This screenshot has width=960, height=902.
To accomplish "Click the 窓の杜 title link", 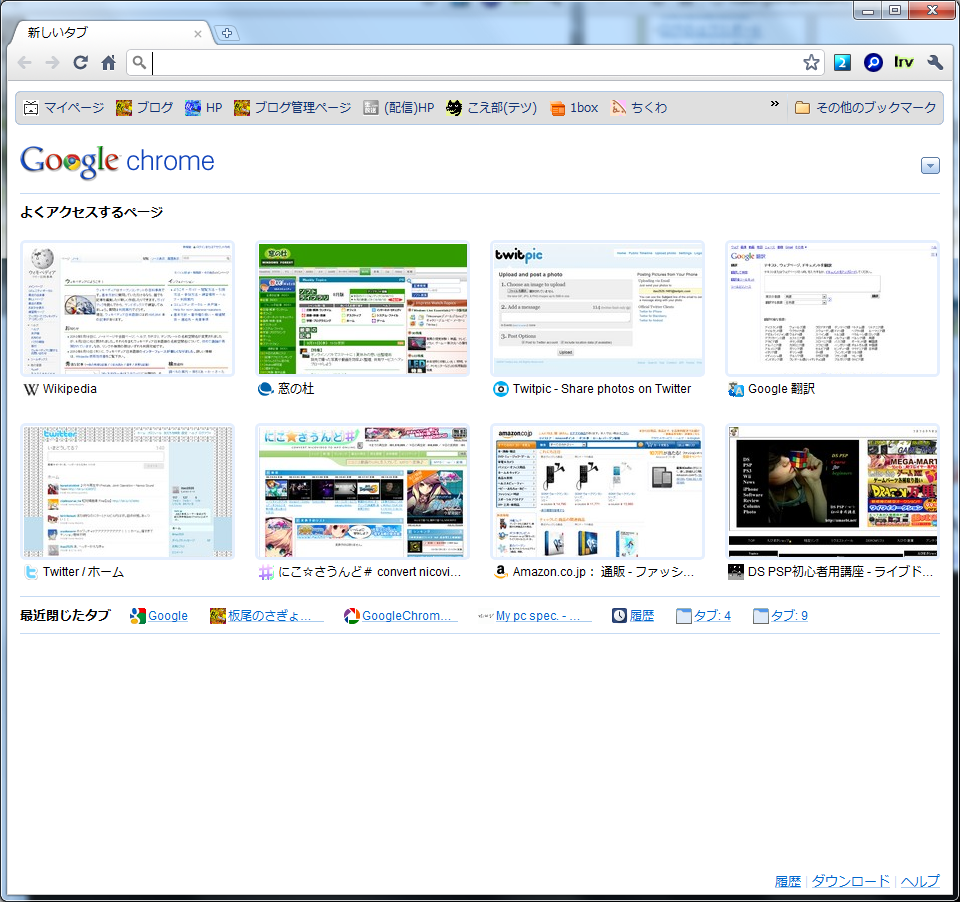I will [x=296, y=389].
